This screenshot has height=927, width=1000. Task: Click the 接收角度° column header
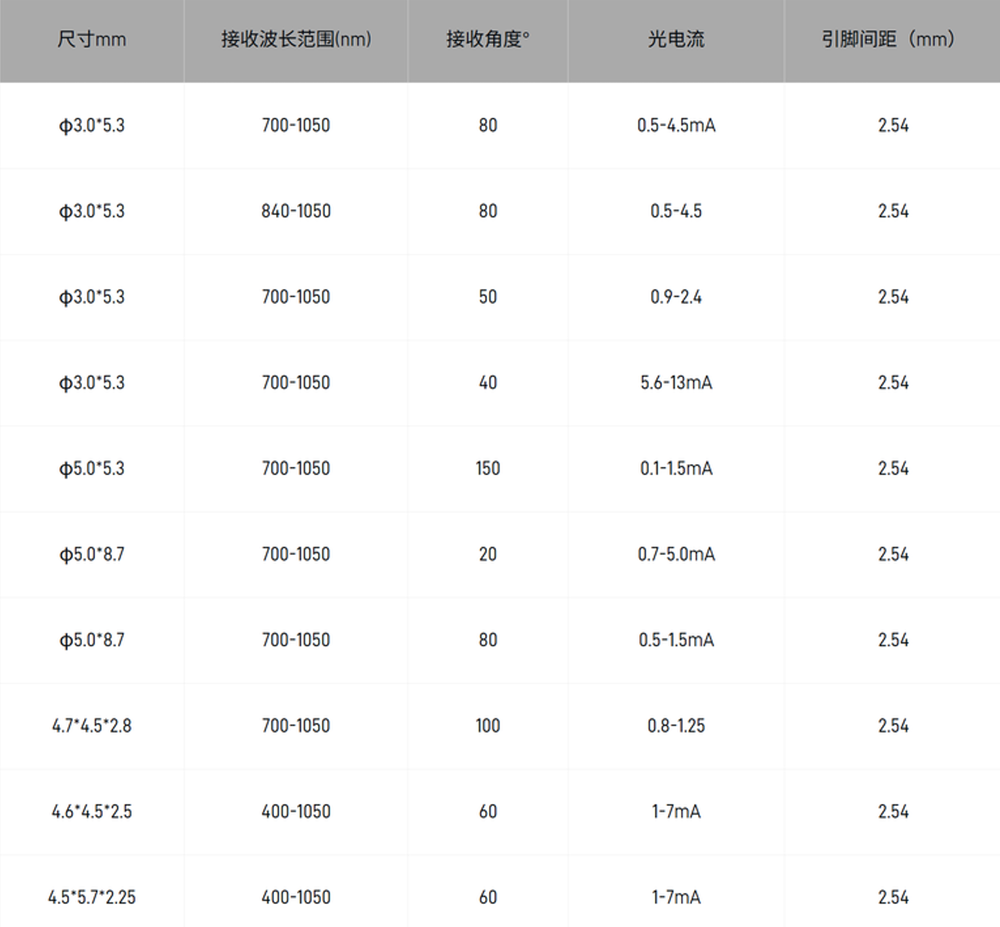coord(487,41)
